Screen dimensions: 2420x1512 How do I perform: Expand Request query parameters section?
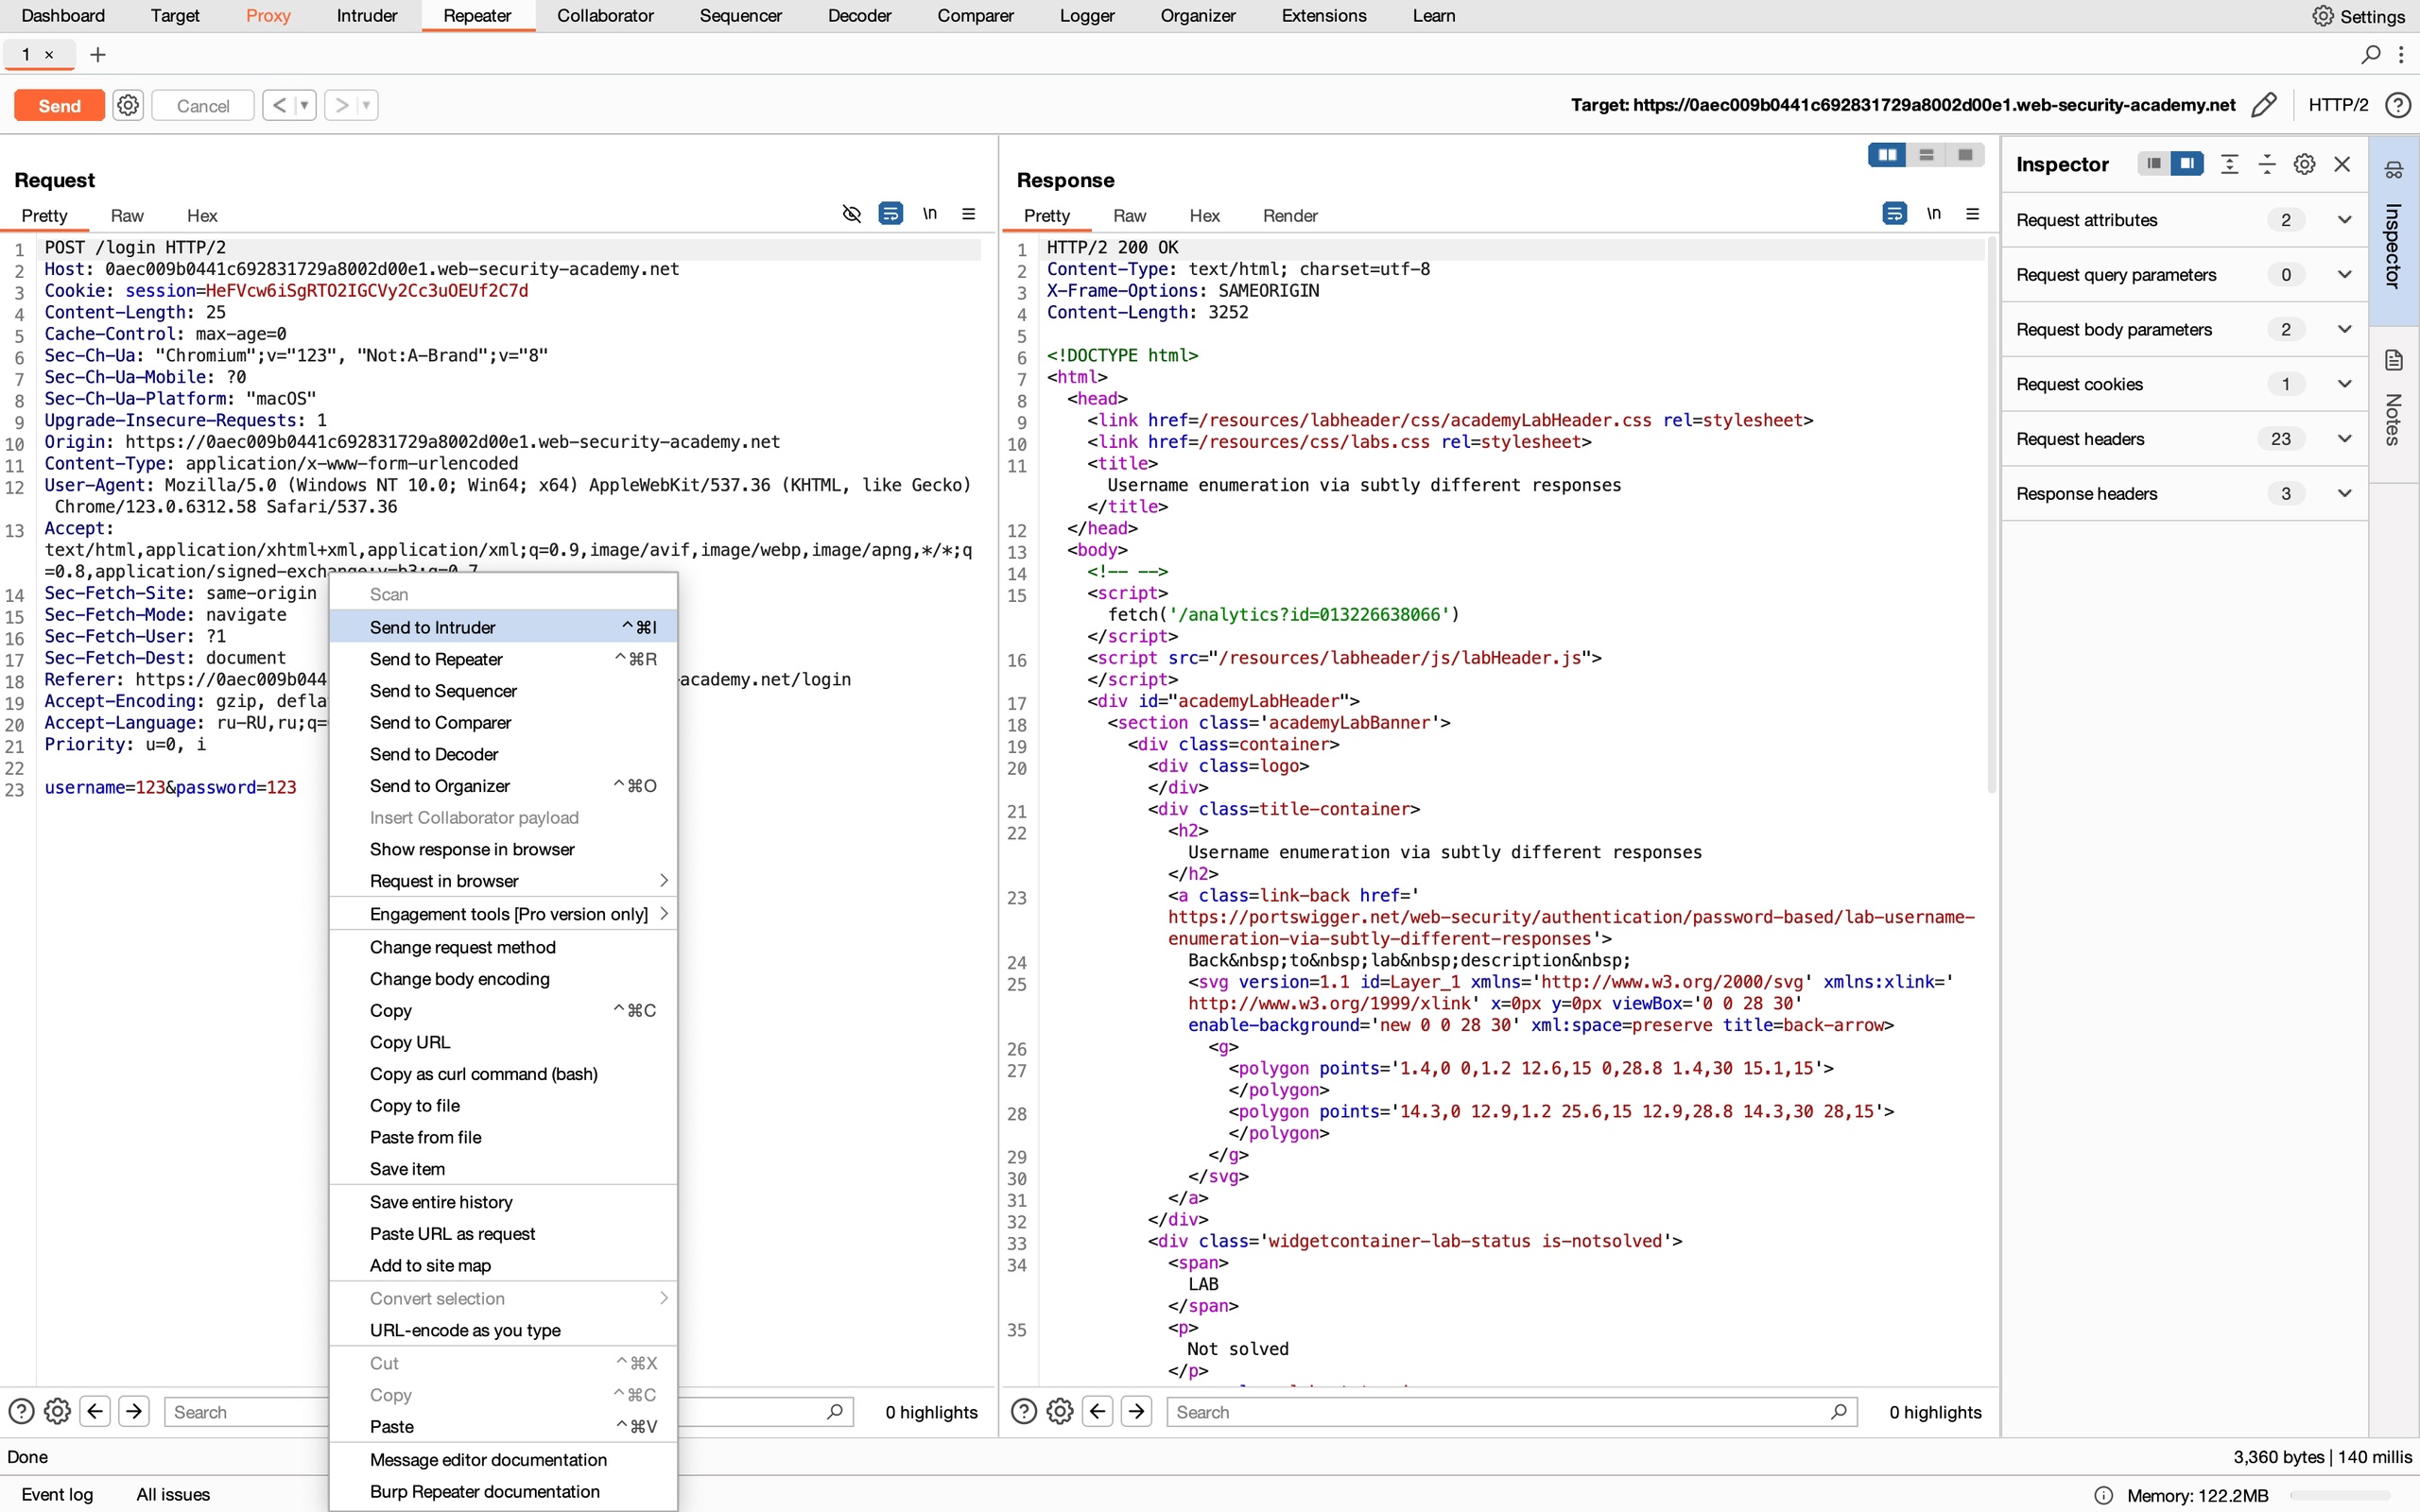[2344, 274]
